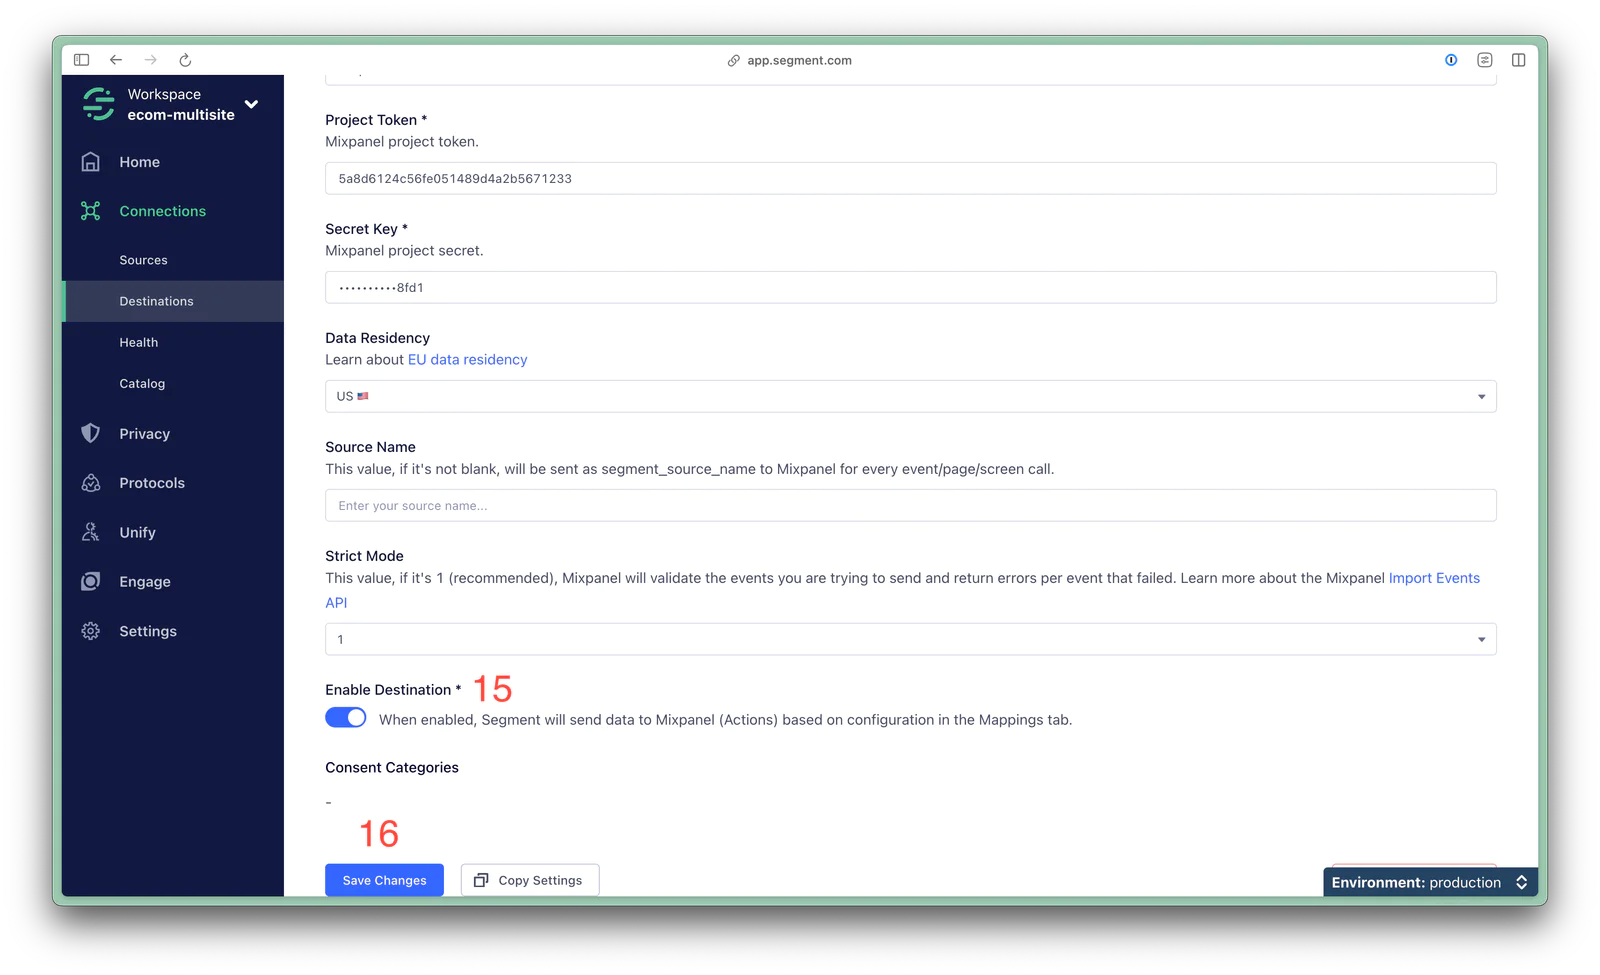Open the Data Residency US dropdown
The height and width of the screenshot is (975, 1600).
point(910,396)
